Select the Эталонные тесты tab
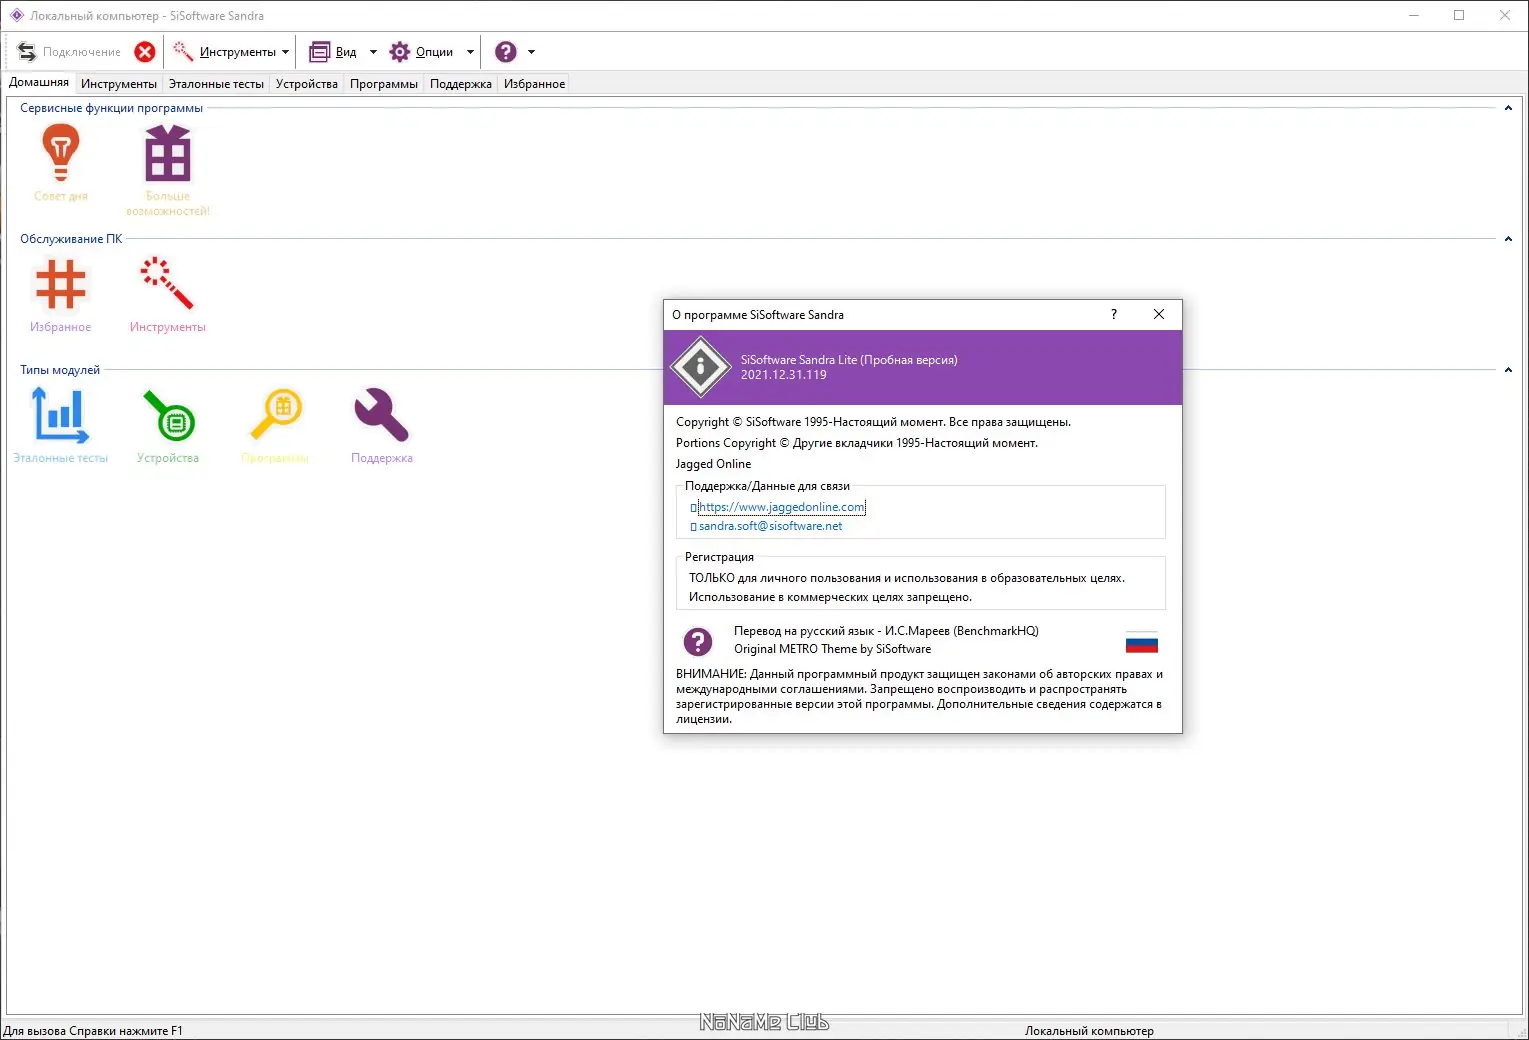This screenshot has width=1529, height=1040. pyautogui.click(x=216, y=84)
